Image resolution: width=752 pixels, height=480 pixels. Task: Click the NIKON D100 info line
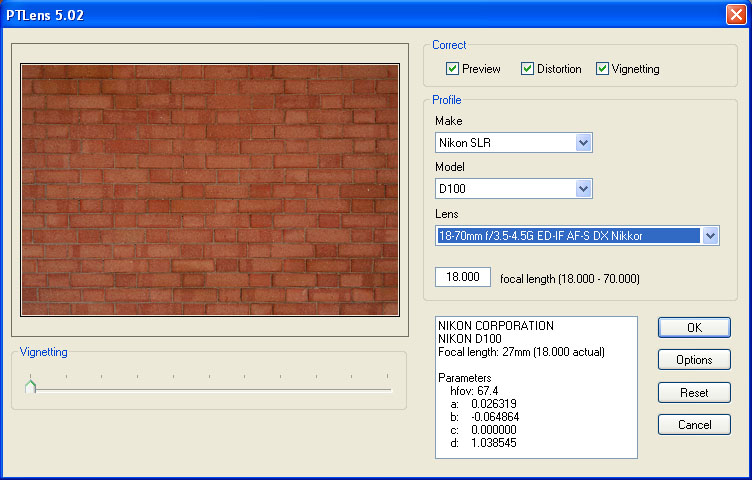[x=470, y=339]
